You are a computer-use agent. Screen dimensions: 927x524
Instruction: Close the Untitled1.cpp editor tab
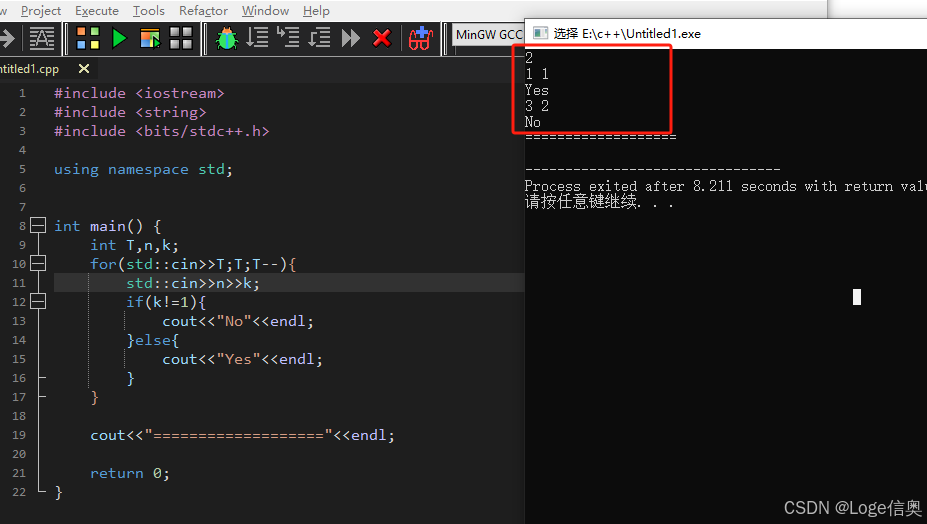tap(84, 69)
